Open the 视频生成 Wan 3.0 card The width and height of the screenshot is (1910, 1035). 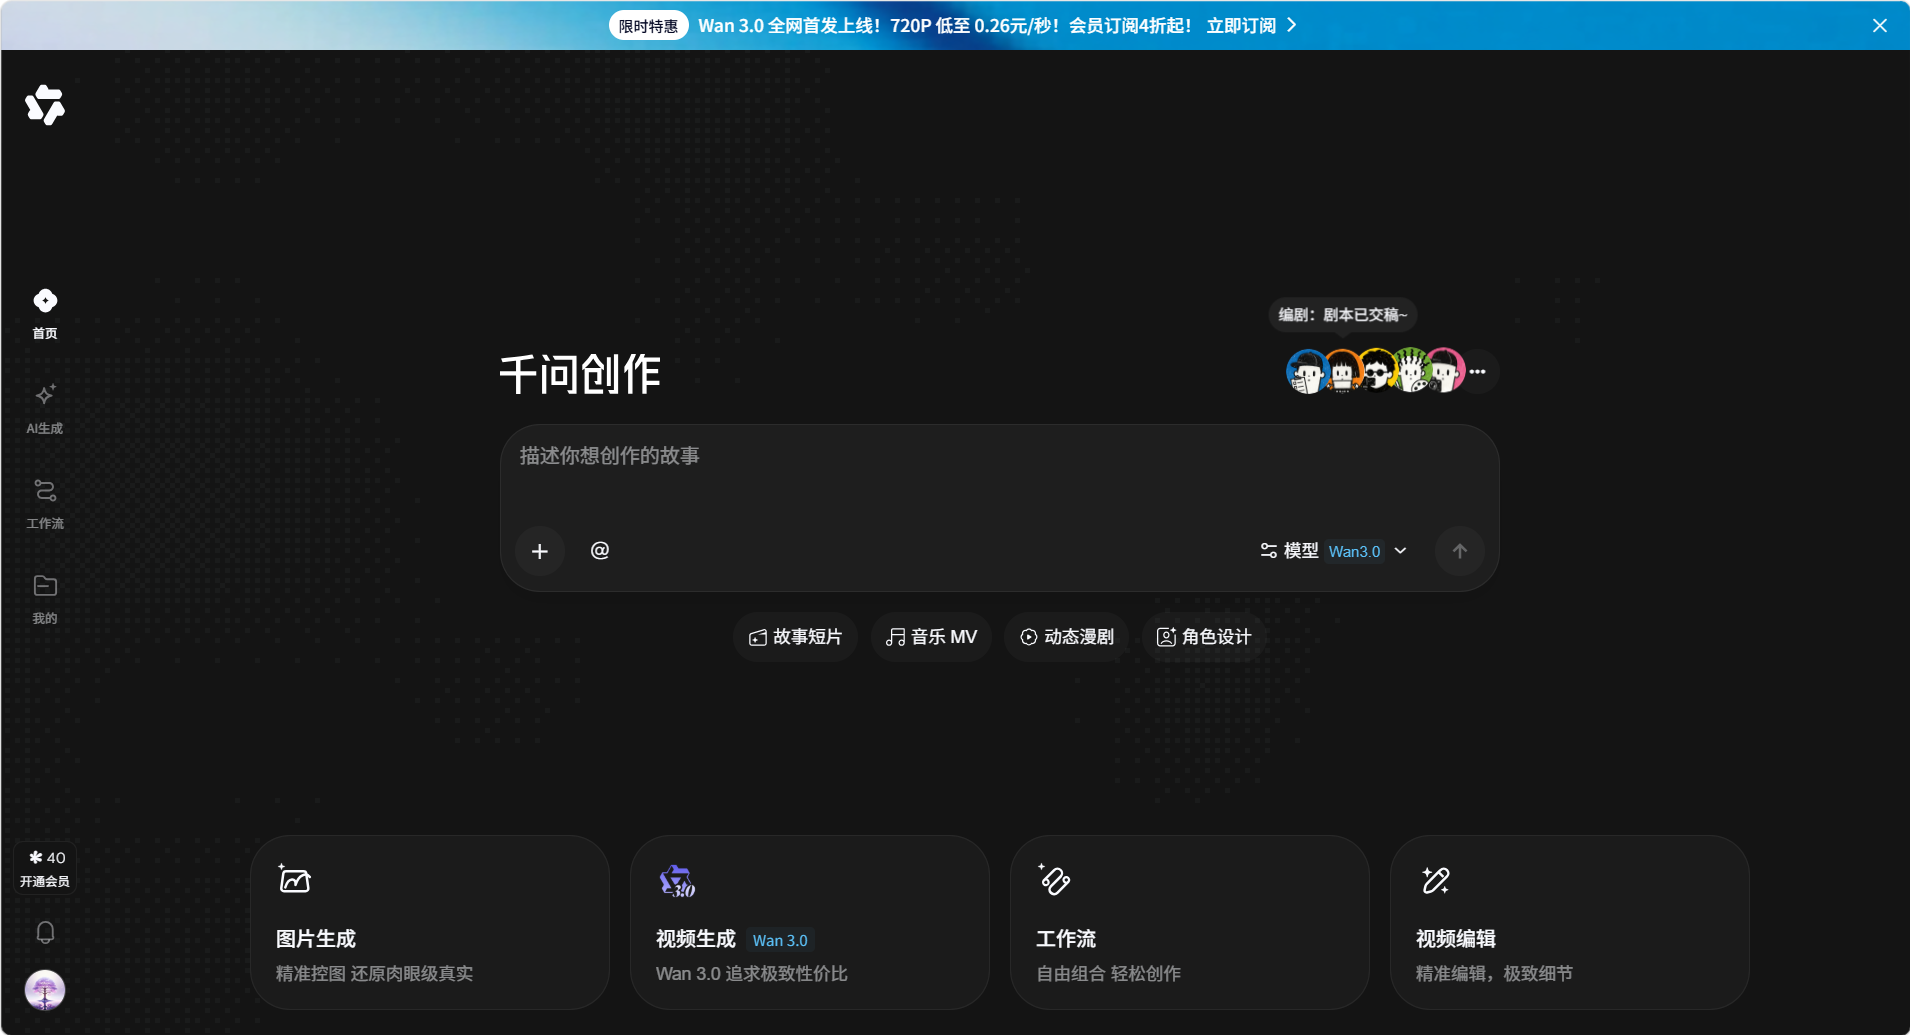[810, 922]
